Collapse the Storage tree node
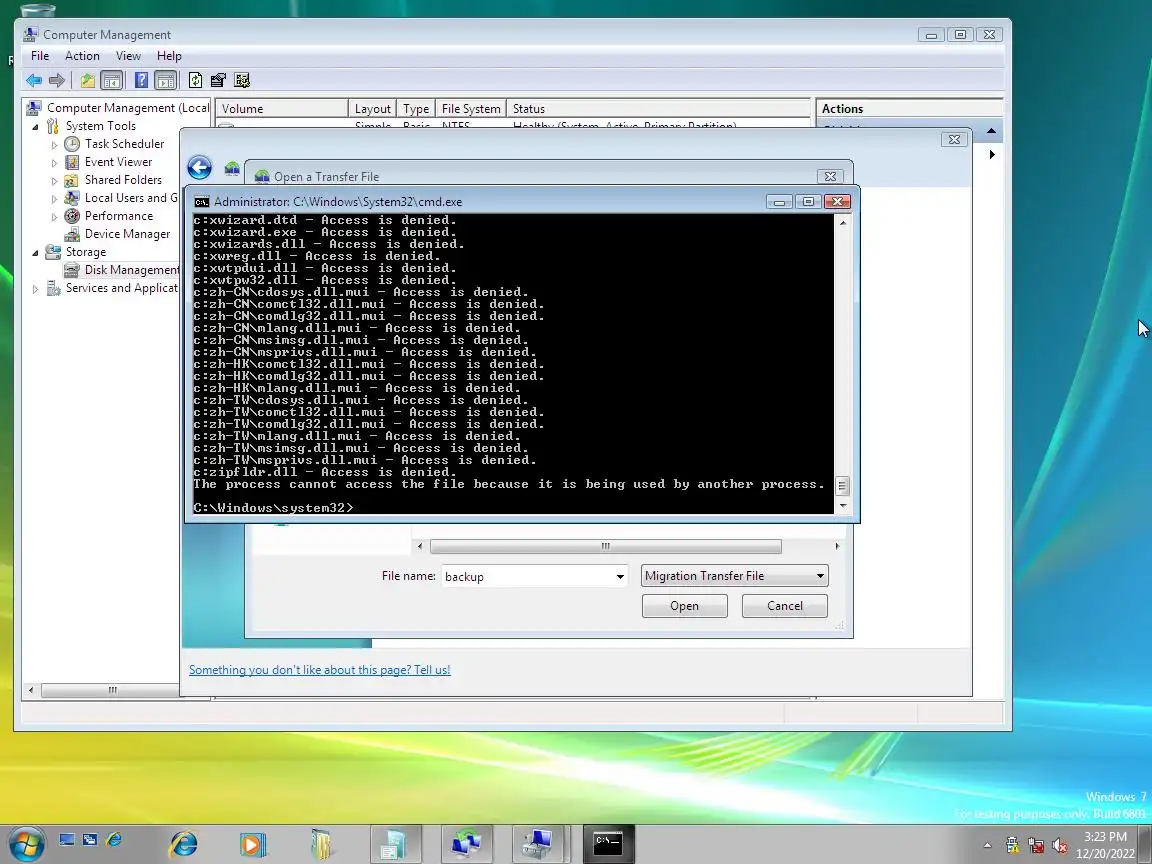1152x864 pixels. pyautogui.click(x=35, y=253)
